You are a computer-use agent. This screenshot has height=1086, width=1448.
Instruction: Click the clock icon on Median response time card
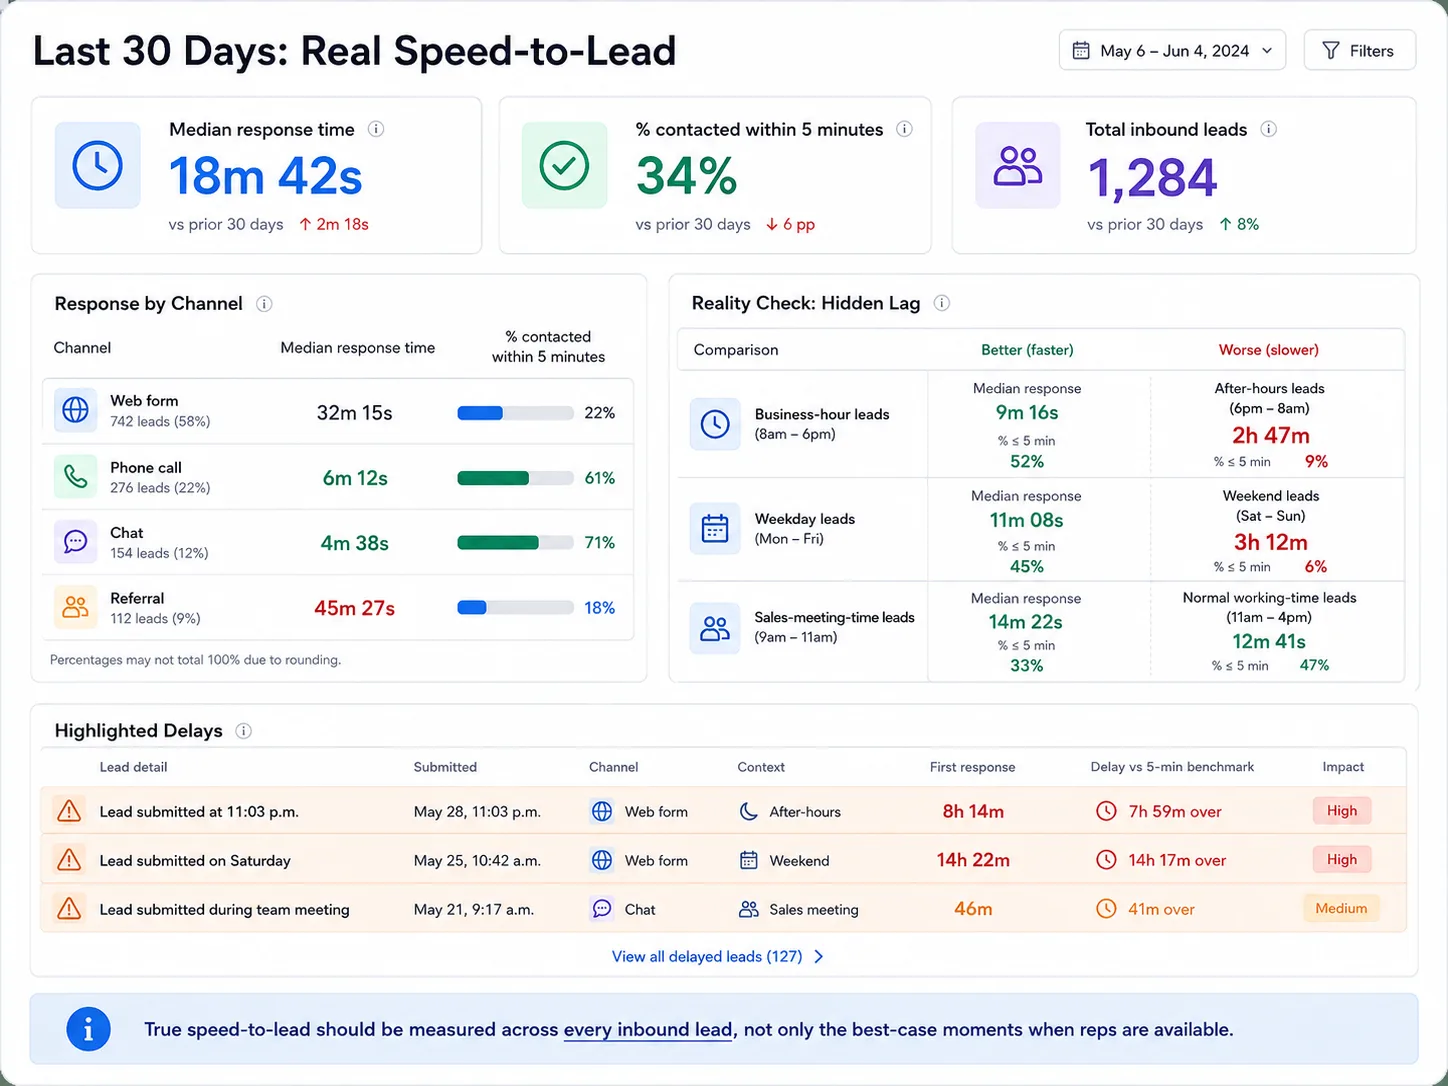(x=97, y=165)
